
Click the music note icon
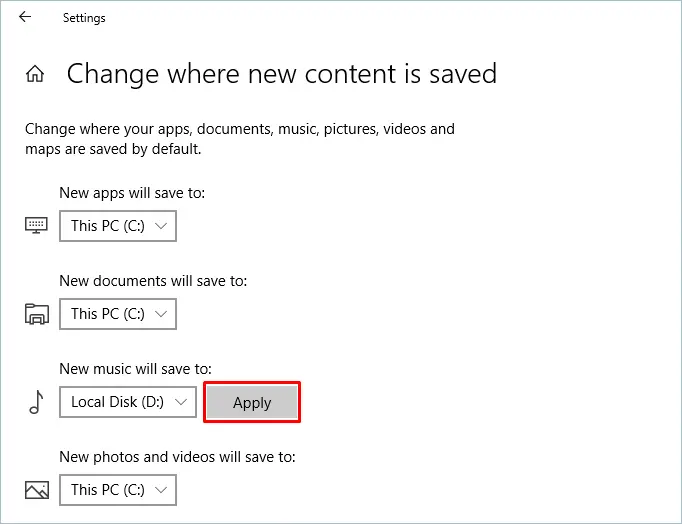[37, 402]
